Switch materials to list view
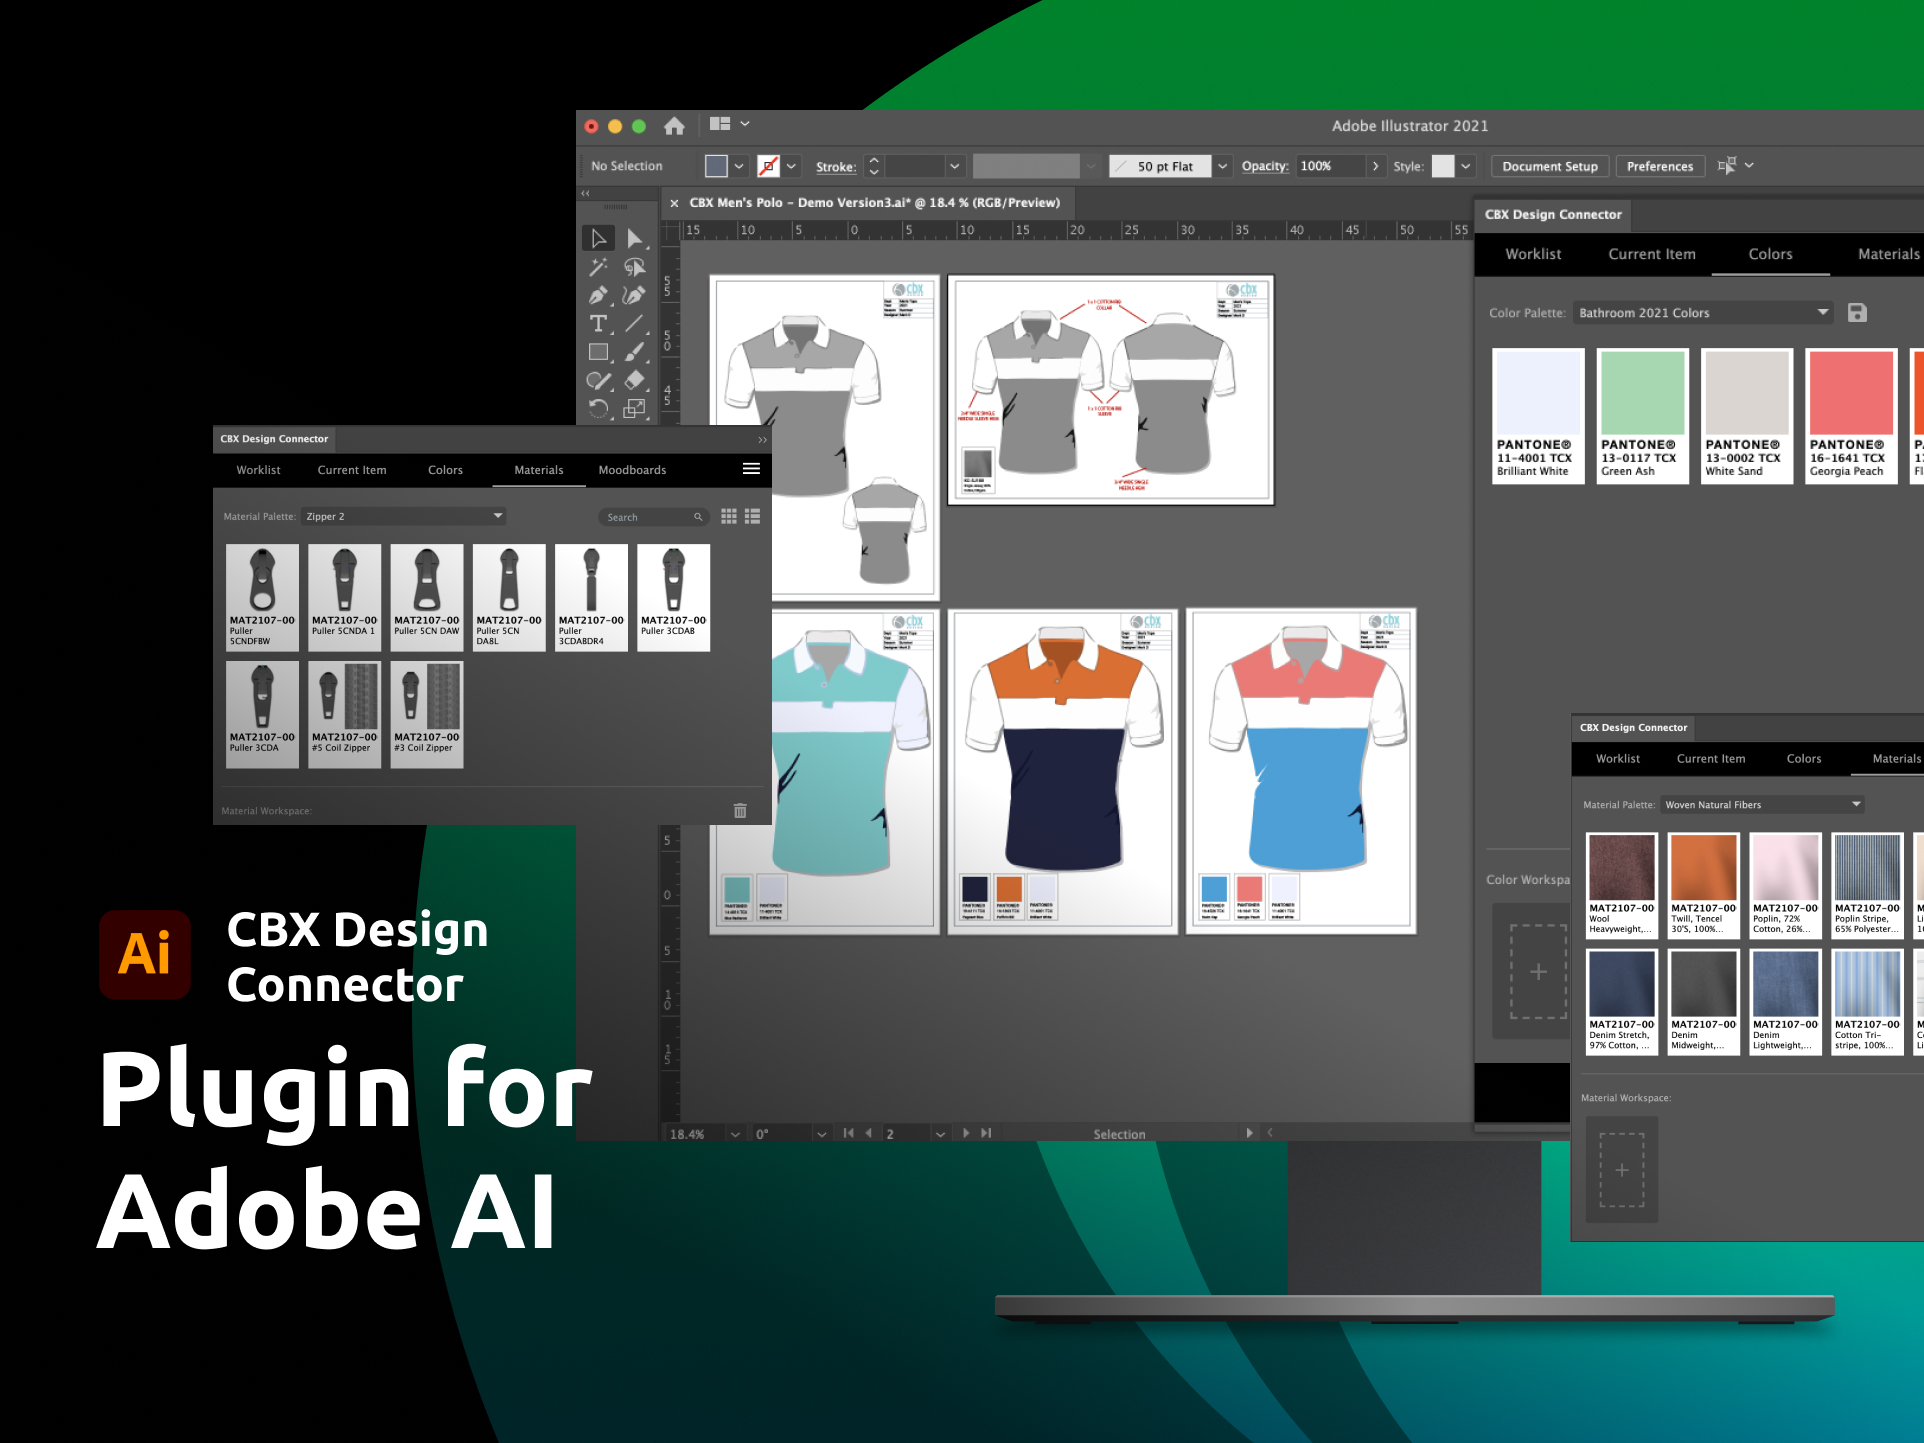1924x1443 pixels. coord(752,516)
